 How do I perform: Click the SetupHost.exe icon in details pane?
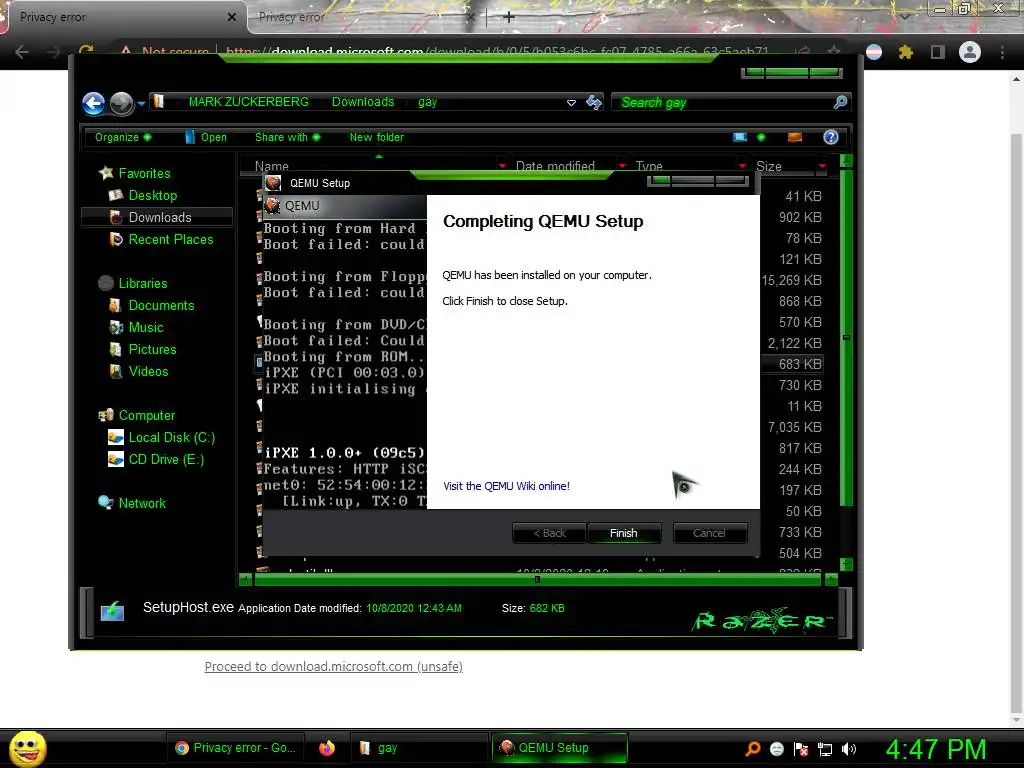coord(112,611)
